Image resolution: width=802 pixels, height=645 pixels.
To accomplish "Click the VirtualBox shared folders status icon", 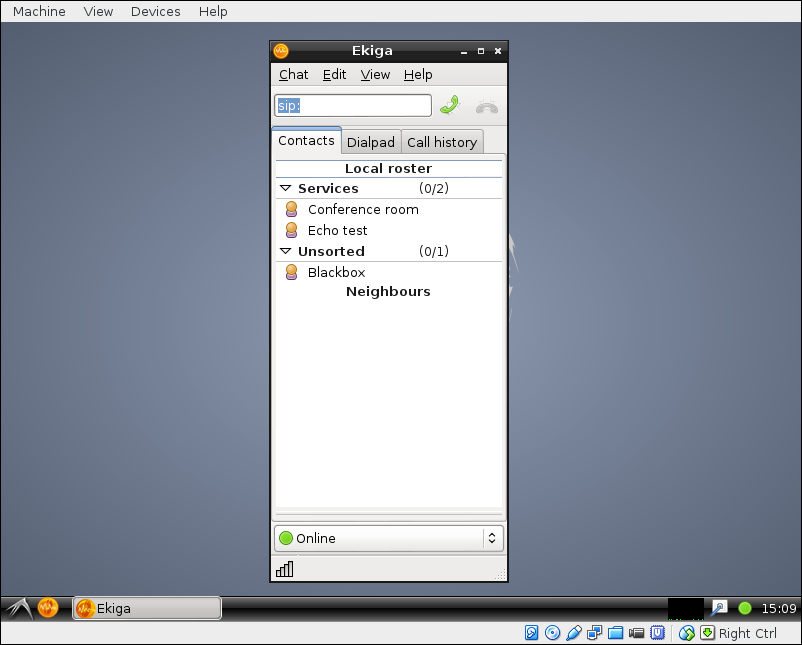I will click(615, 633).
